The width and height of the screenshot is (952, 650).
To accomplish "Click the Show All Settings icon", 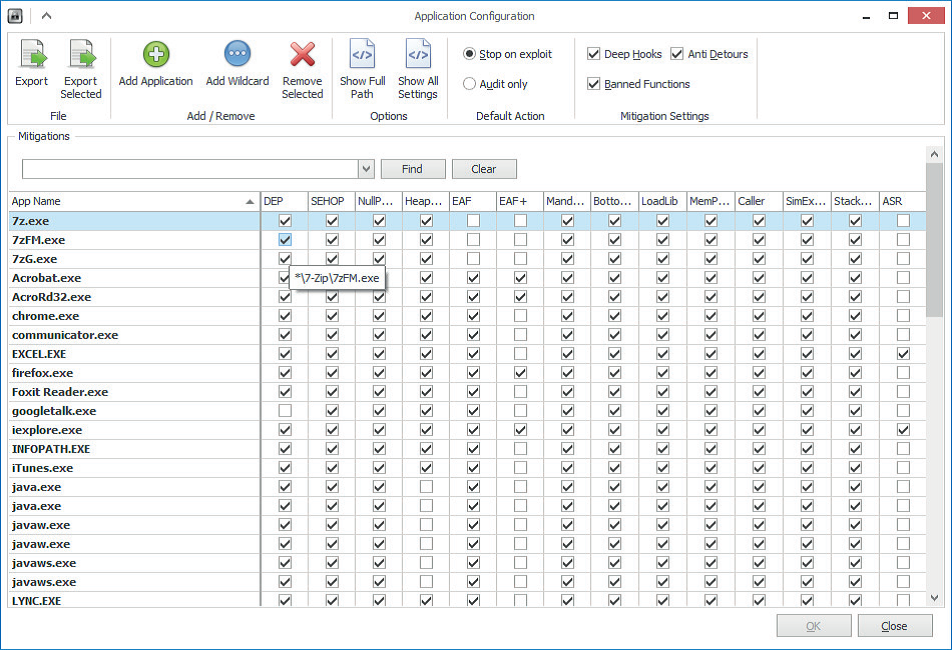I will (x=418, y=54).
